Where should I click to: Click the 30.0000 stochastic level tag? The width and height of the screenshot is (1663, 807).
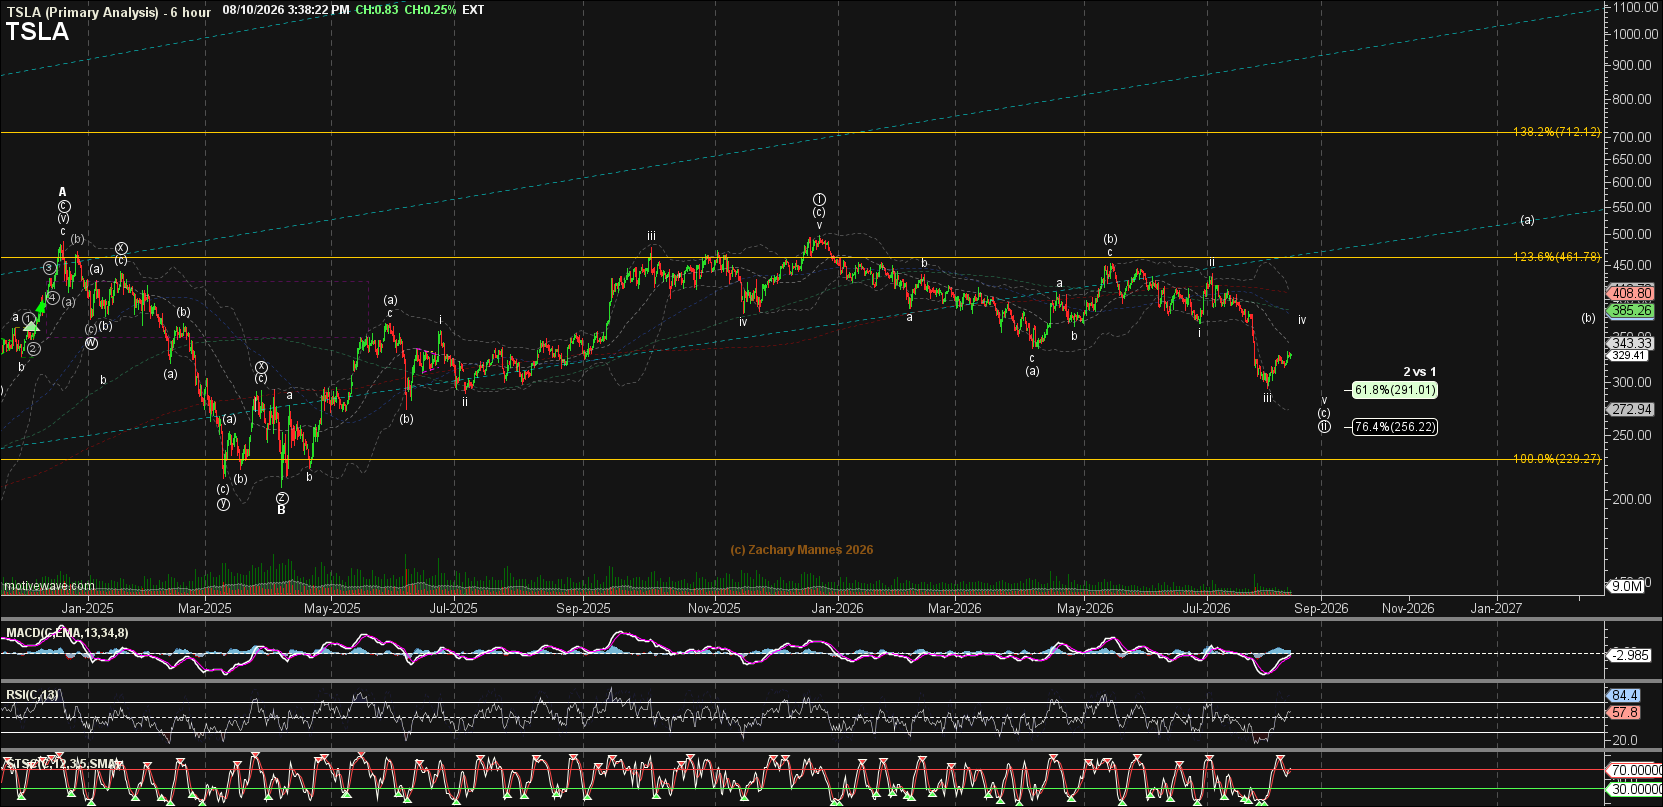click(1635, 789)
